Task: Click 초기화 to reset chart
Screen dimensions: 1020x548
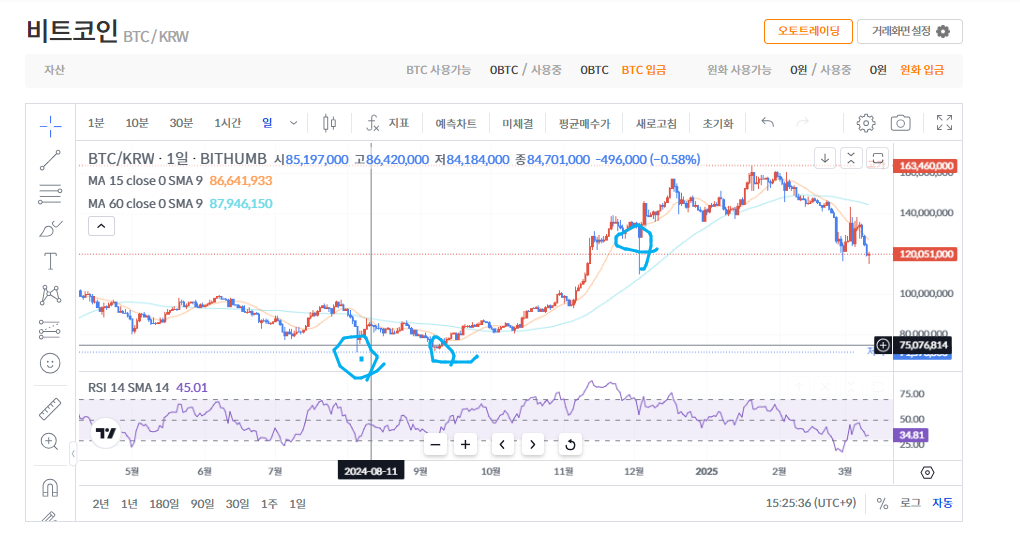Action: click(x=718, y=124)
